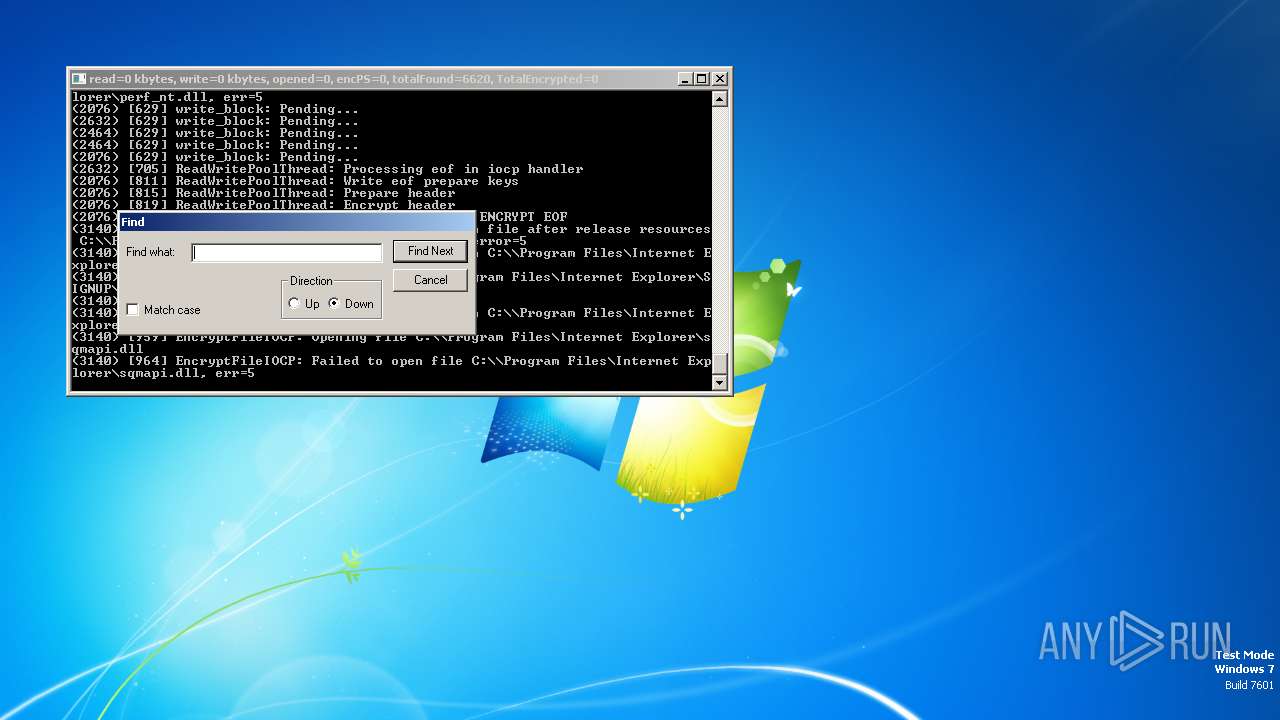
Task: Click the console vertical scrollbar thumb
Action: point(719,363)
